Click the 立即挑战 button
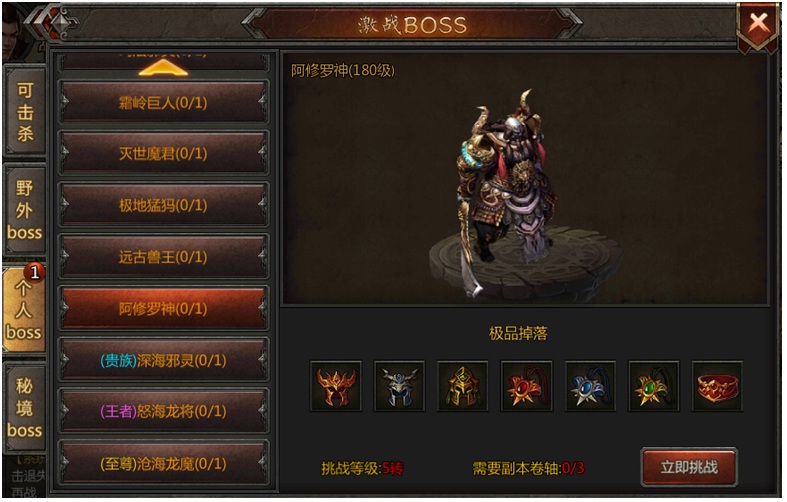Viewport: 787px width, 502px height. click(x=689, y=467)
